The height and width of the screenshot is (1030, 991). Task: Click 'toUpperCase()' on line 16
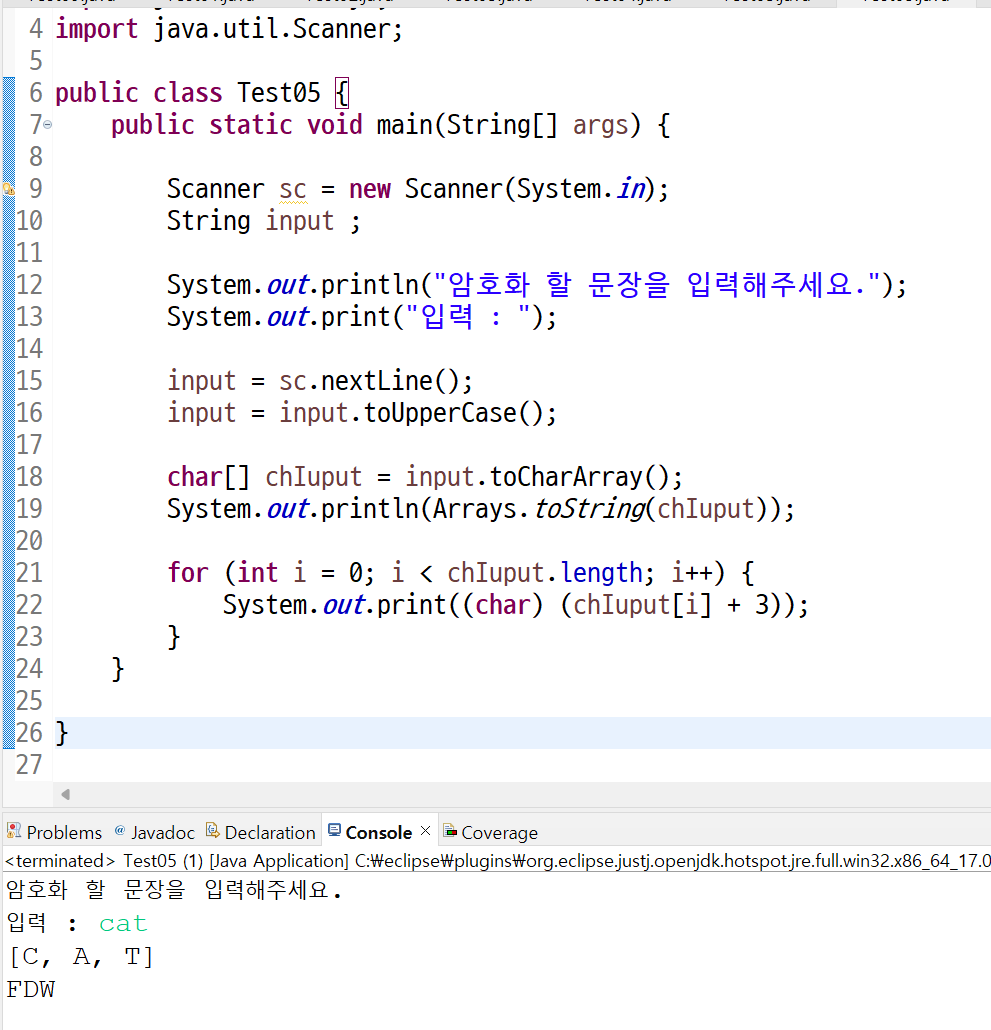[453, 413]
